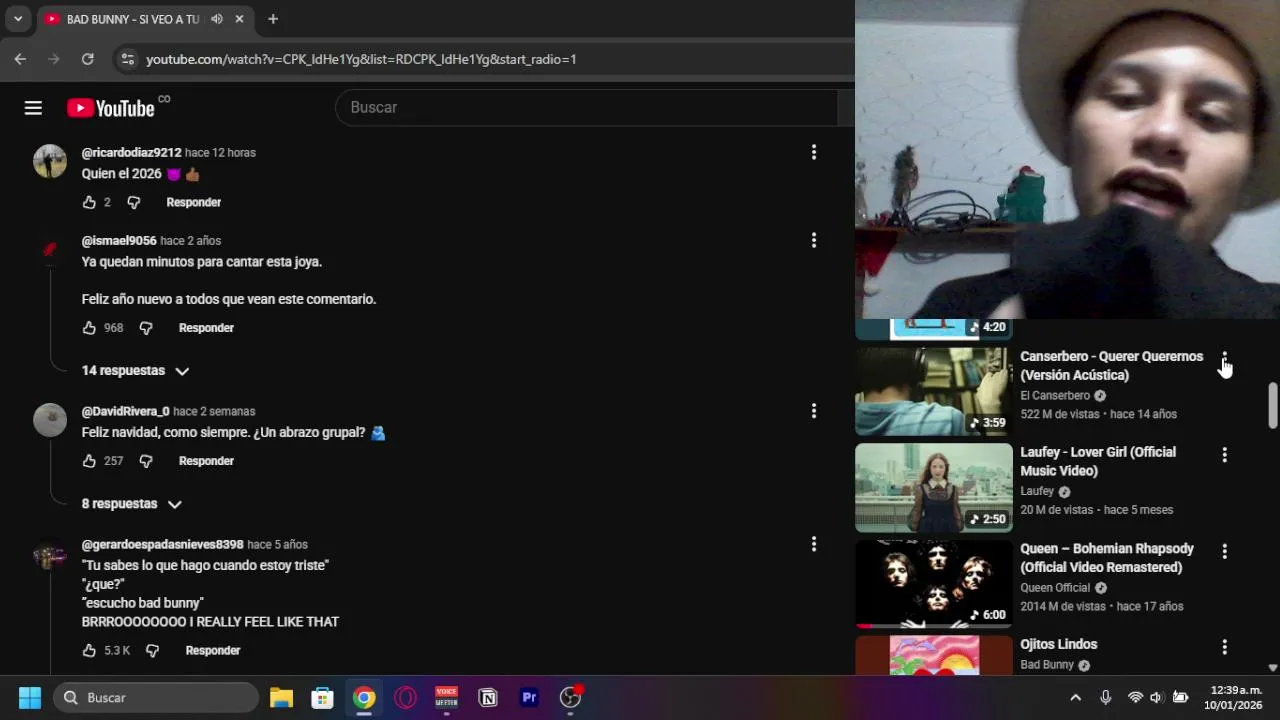Click the microphone tray icon

(1106, 697)
